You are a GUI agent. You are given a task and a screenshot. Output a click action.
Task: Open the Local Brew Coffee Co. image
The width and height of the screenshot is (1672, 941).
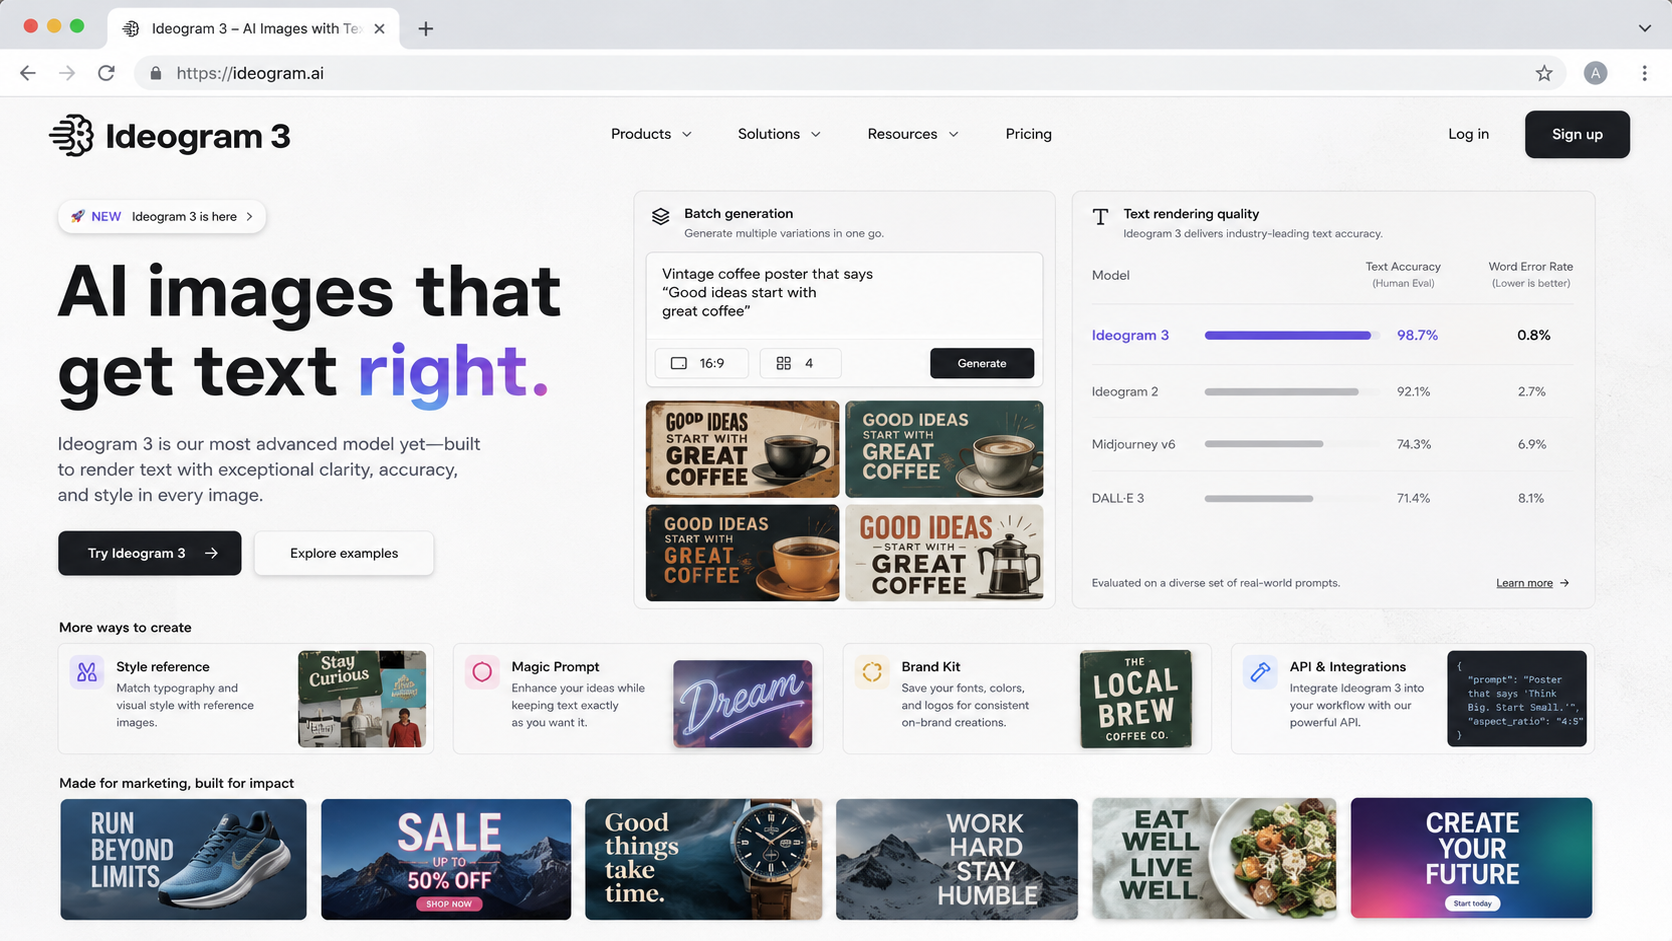point(1136,699)
